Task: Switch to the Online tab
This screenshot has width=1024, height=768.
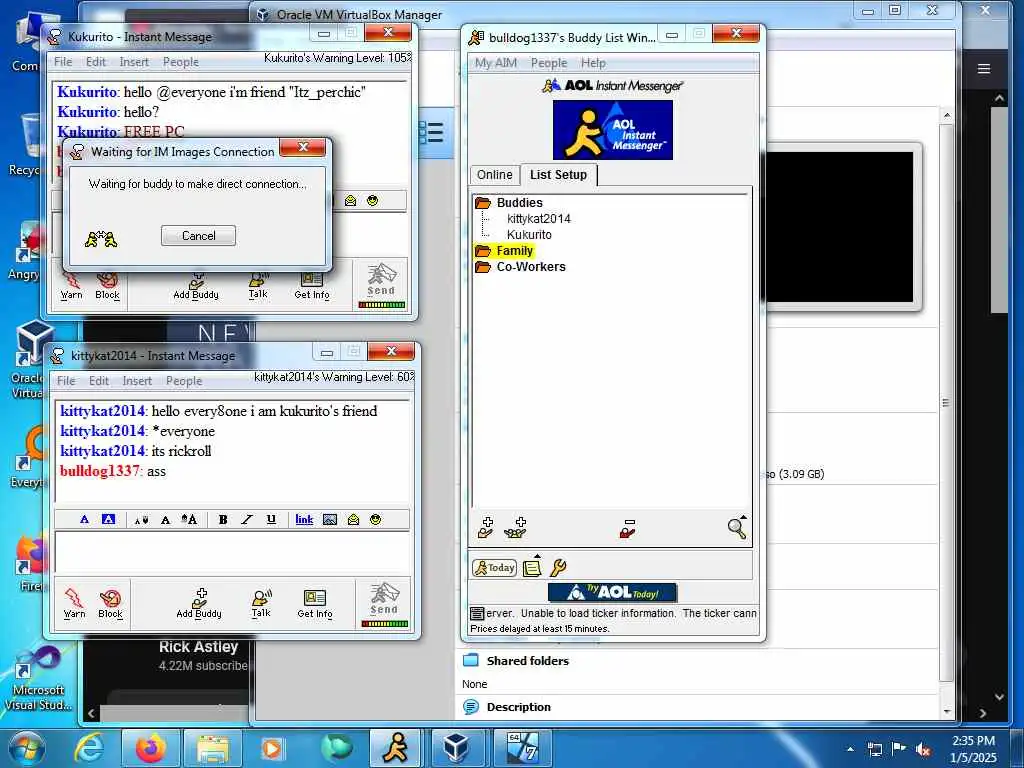Action: [494, 174]
